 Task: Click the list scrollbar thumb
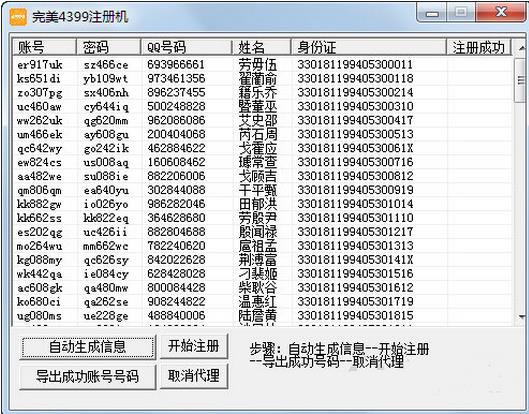521,80
